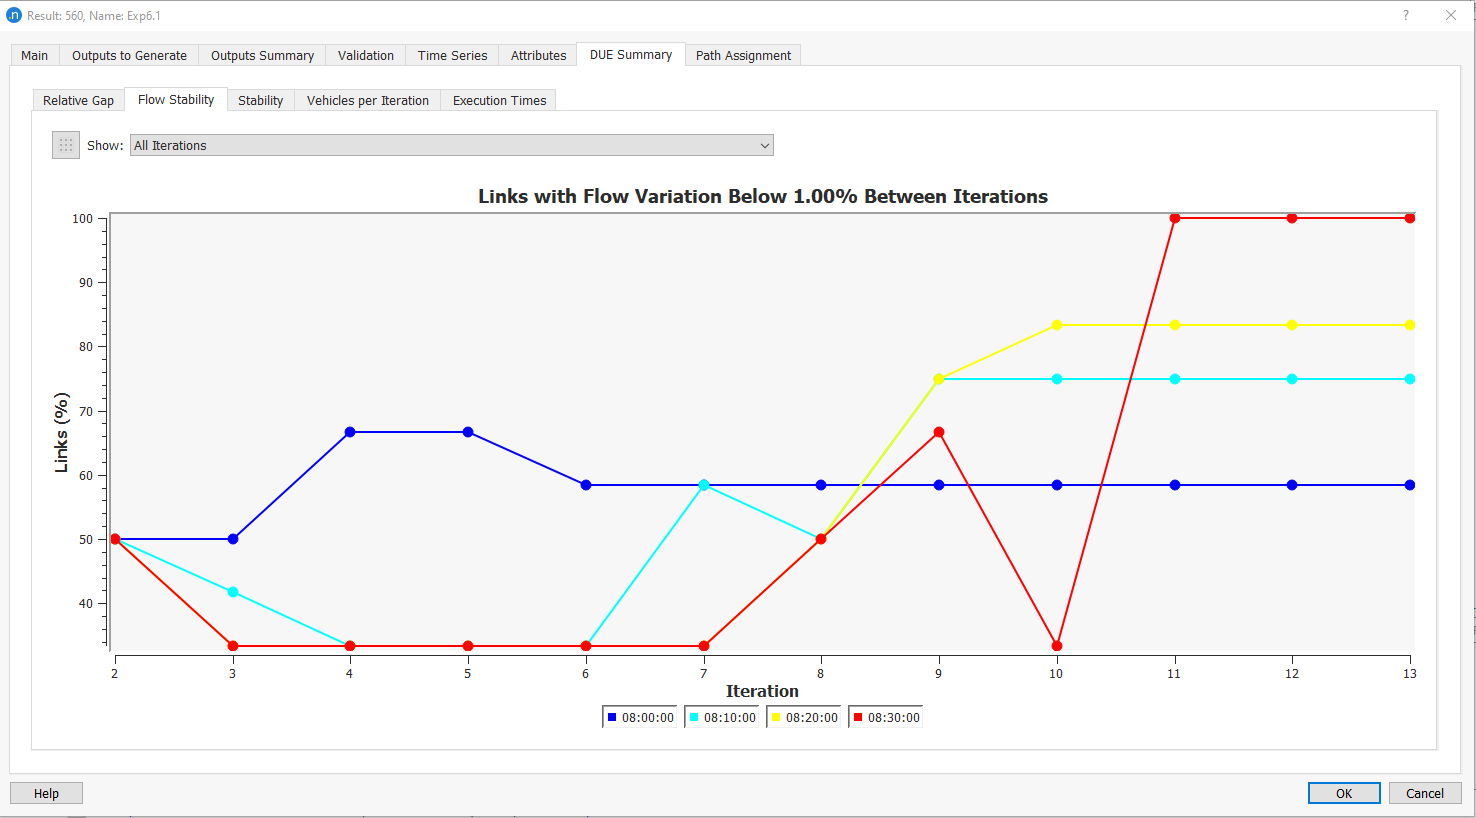View the Vehicles per Iteration tab
The image size is (1476, 818).
coord(367,100)
